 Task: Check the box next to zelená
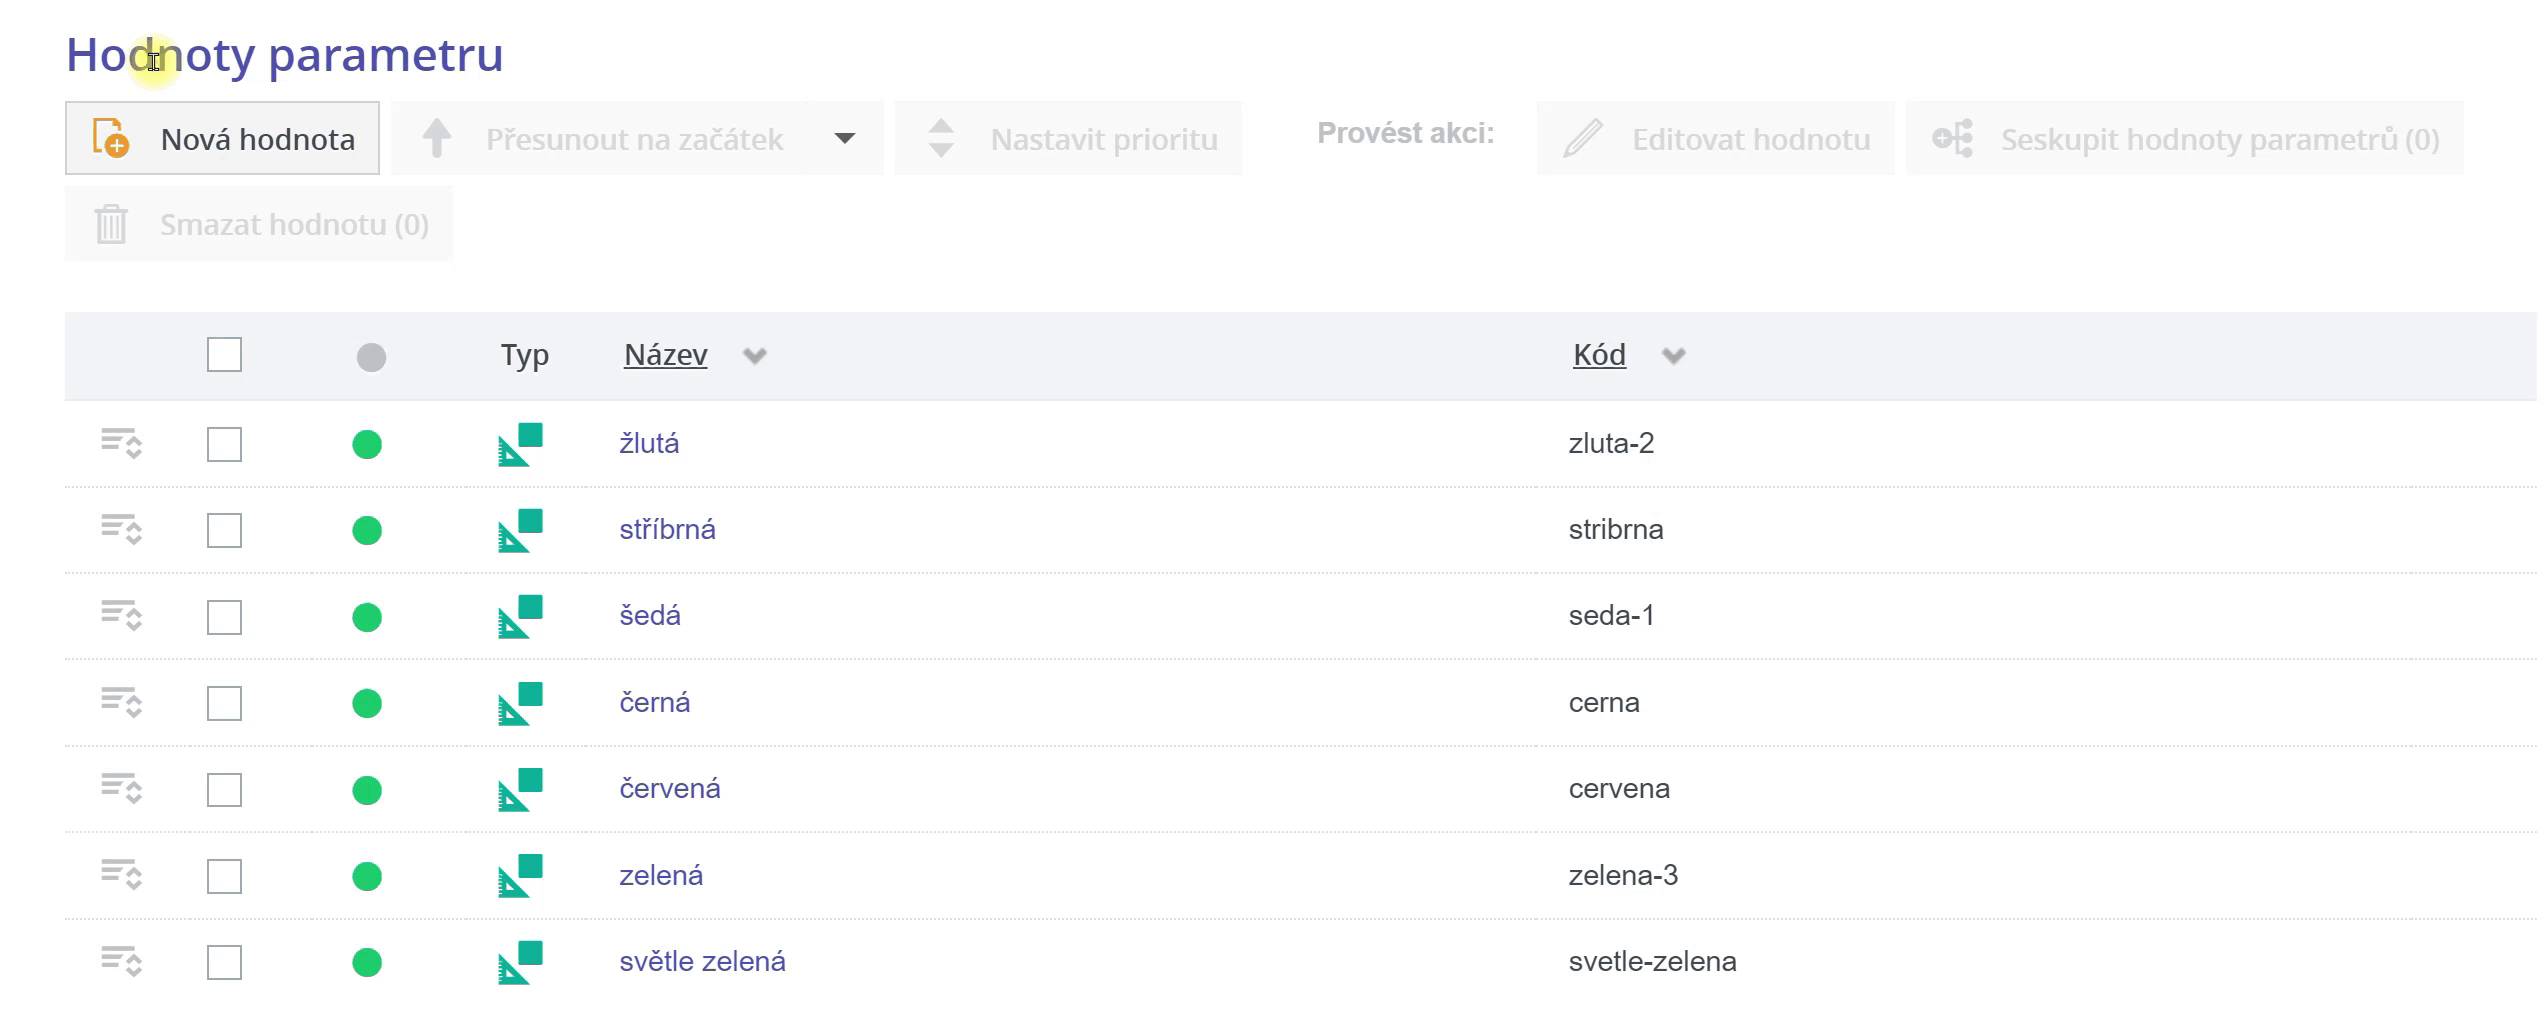[x=224, y=876]
